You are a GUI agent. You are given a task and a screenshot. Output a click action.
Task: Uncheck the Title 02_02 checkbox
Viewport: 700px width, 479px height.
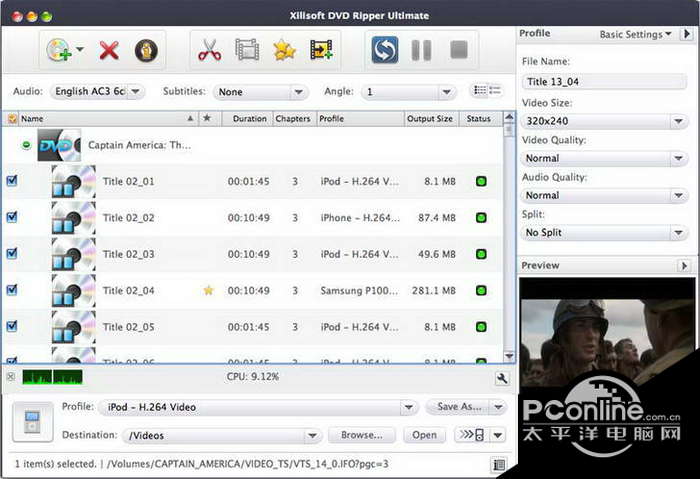[x=12, y=217]
